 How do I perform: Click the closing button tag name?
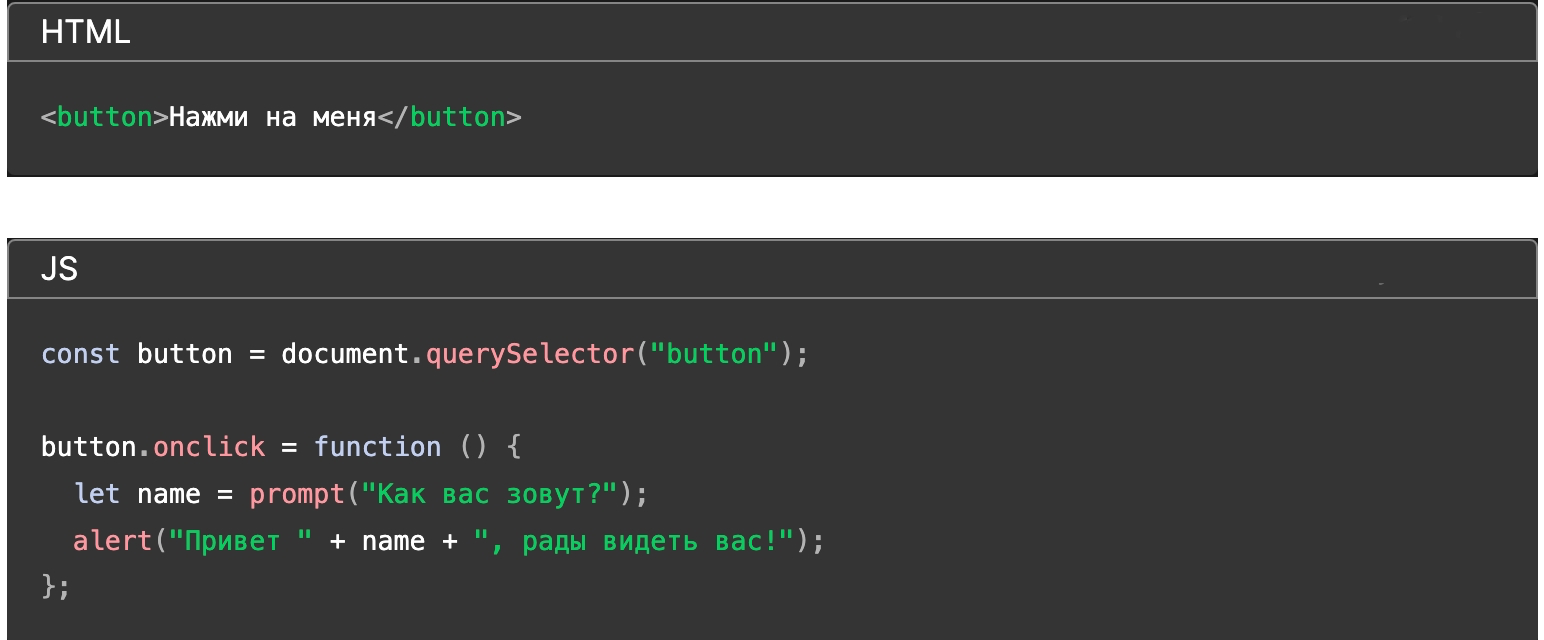pyautogui.click(x=457, y=118)
